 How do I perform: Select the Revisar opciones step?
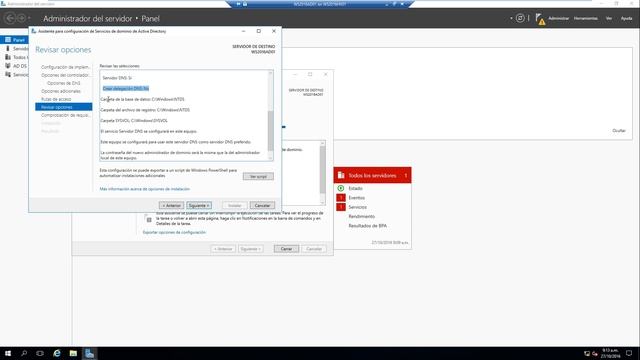pos(64,107)
